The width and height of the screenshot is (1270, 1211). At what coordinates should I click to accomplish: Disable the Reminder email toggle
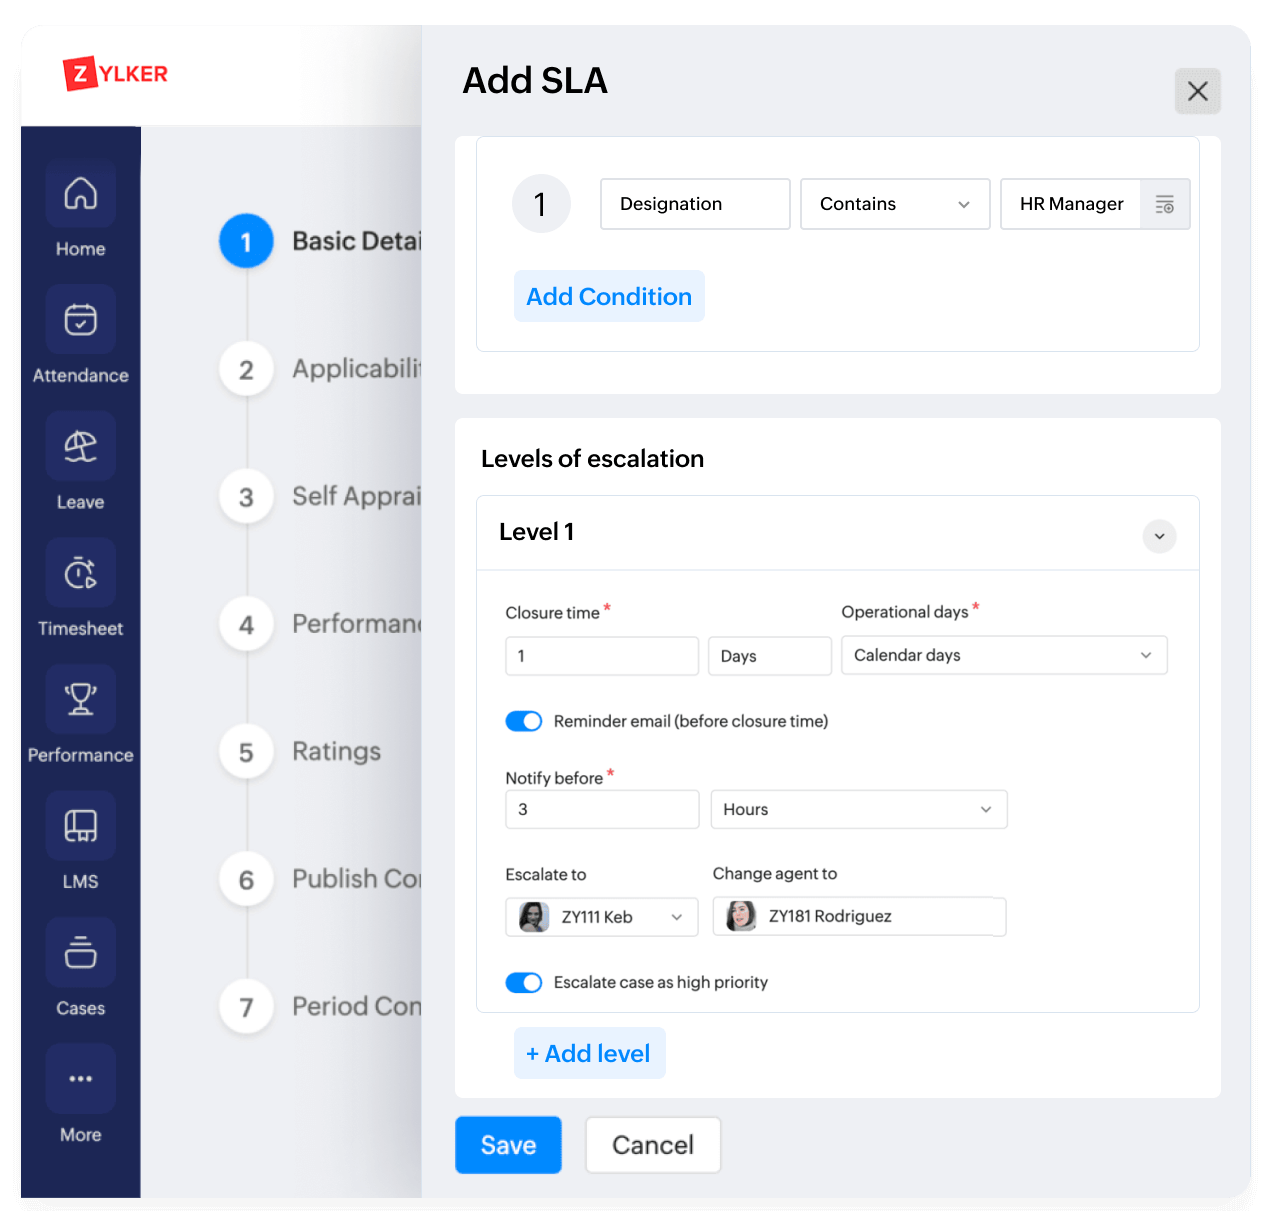(x=524, y=722)
